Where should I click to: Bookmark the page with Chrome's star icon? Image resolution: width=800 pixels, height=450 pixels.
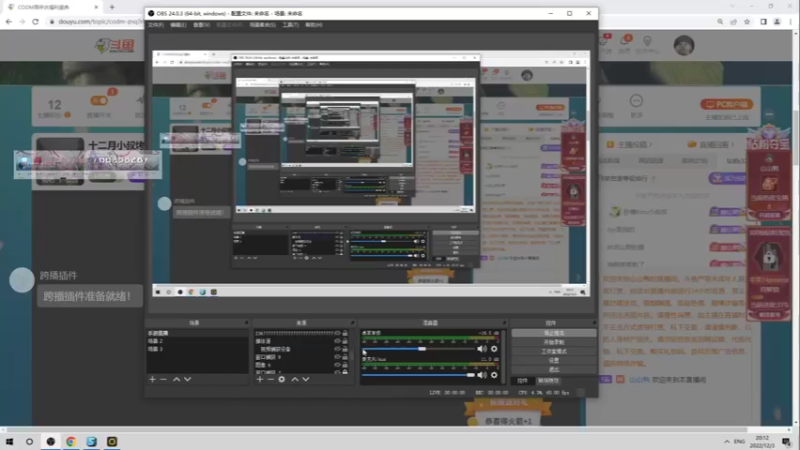coord(747,21)
